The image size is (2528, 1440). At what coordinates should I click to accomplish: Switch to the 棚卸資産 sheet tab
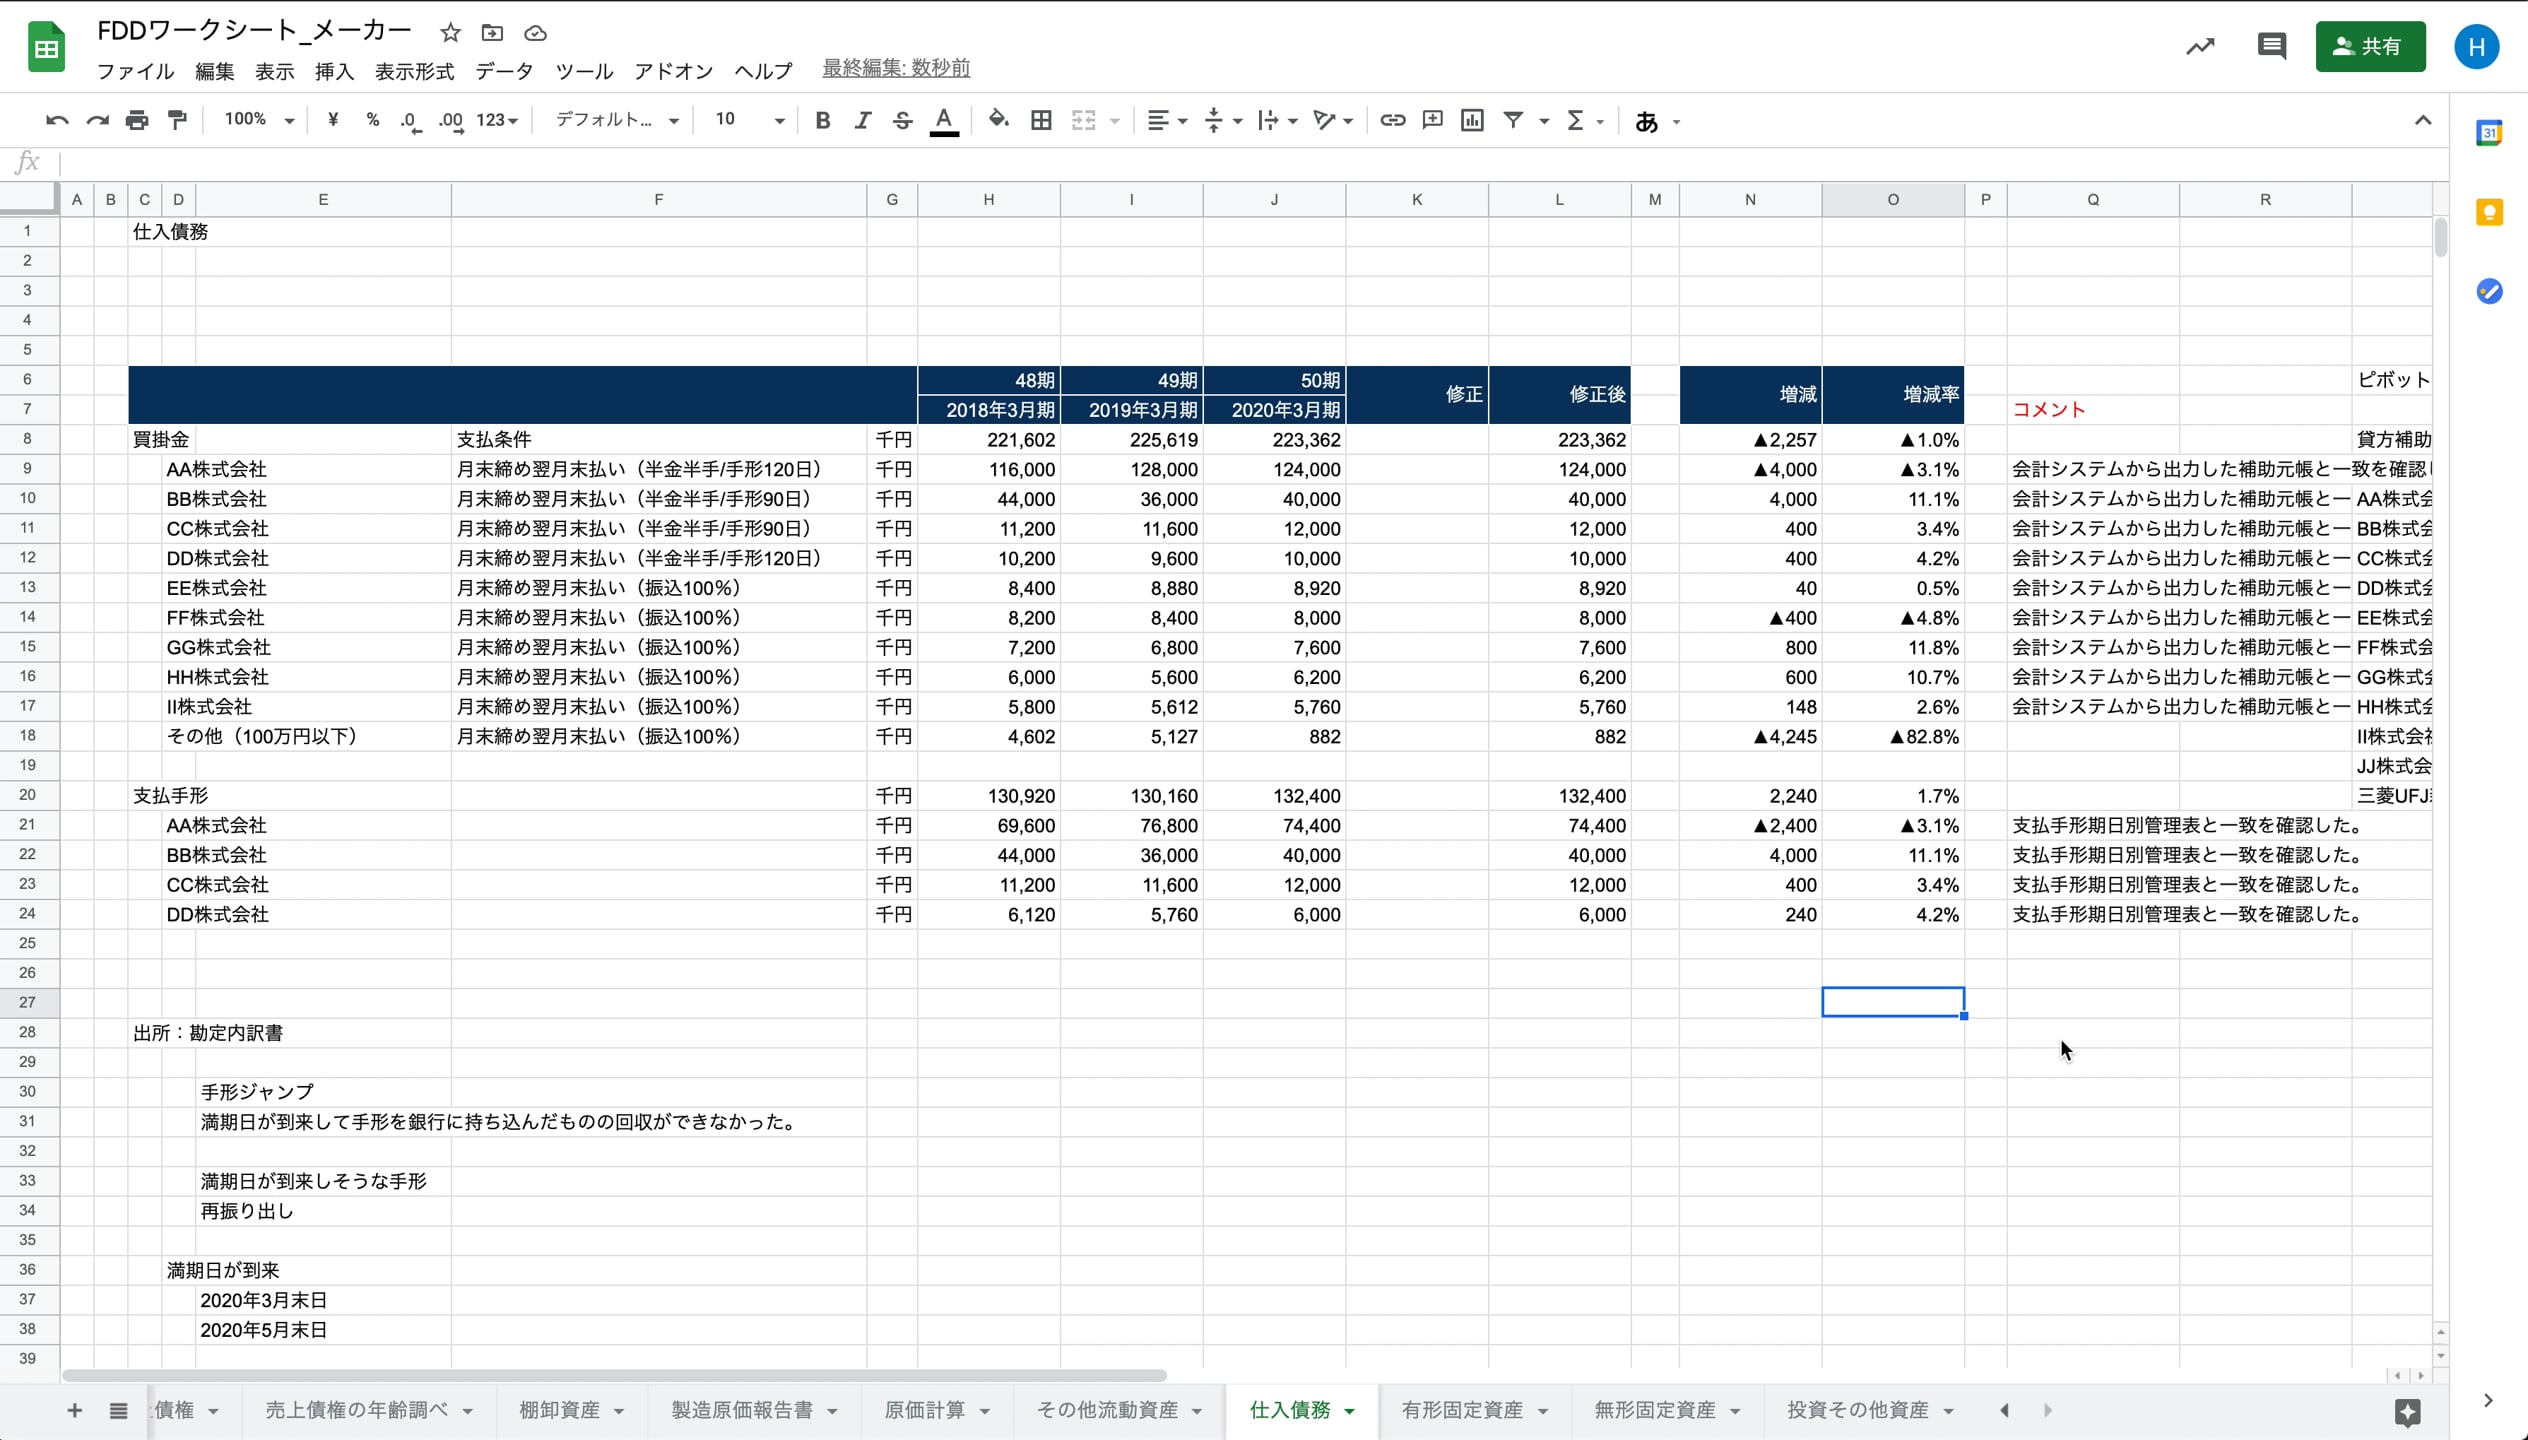tap(560, 1410)
